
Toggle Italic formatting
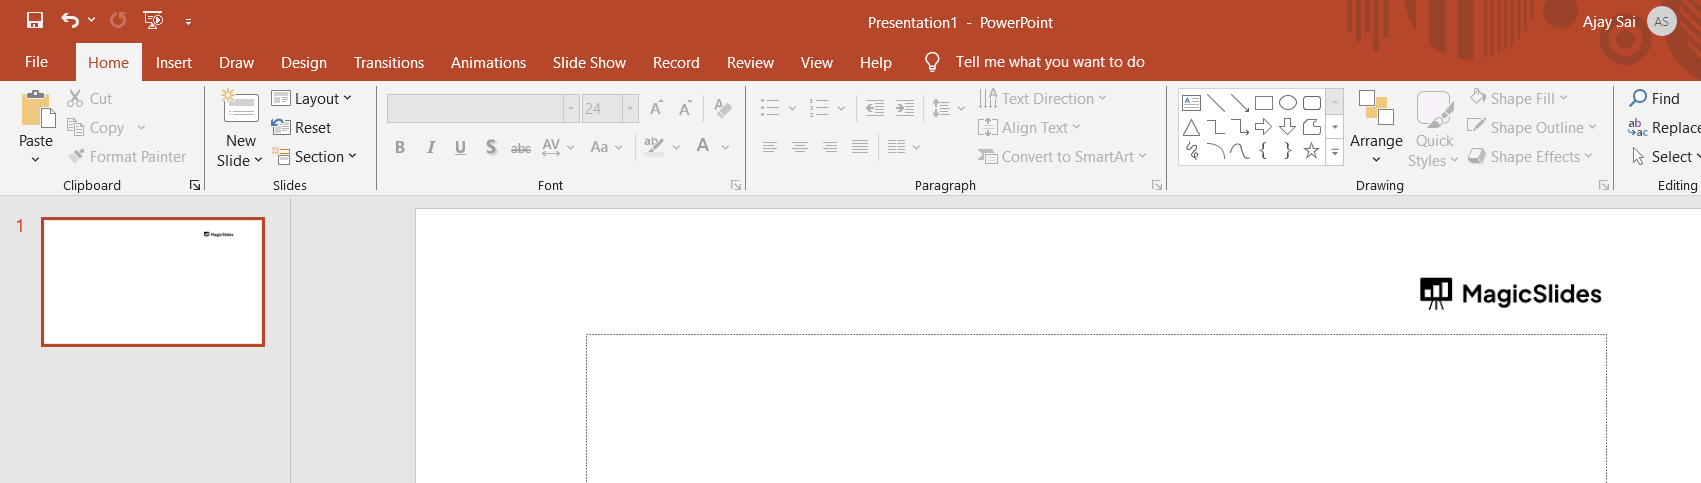pos(431,147)
